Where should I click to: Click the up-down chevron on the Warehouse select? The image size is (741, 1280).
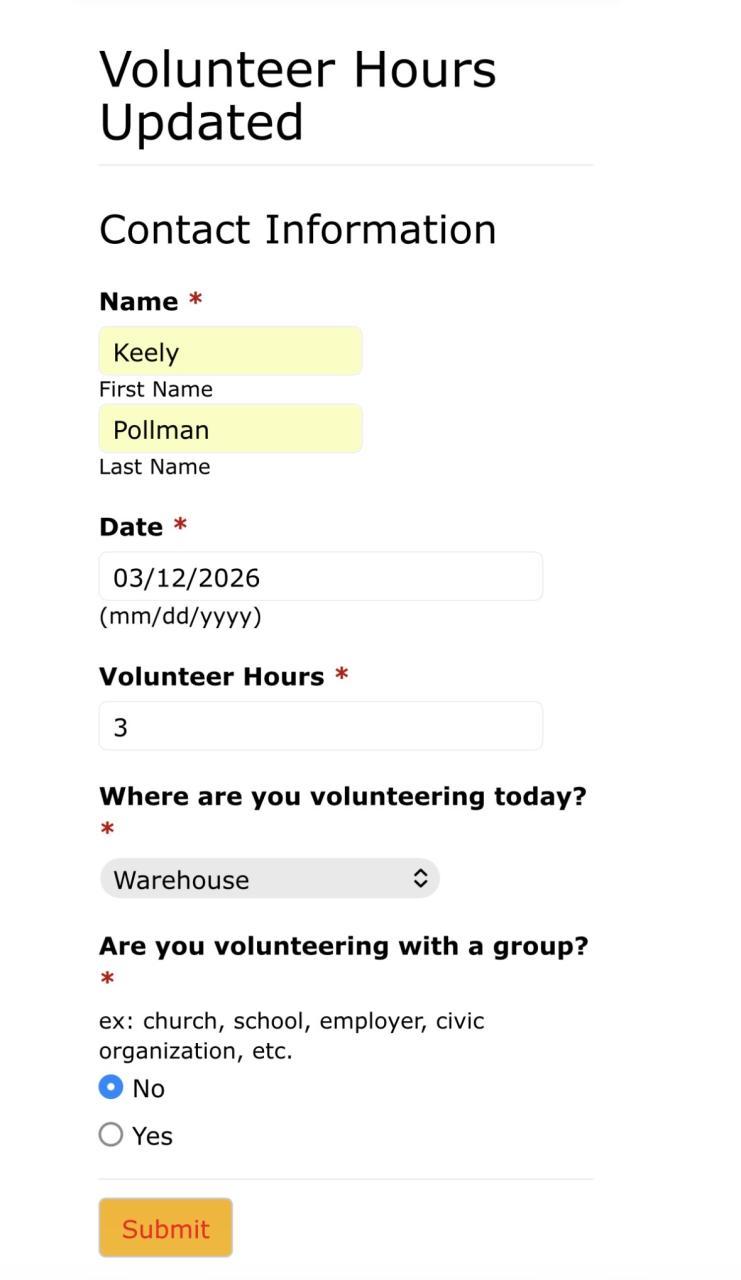[x=421, y=879]
